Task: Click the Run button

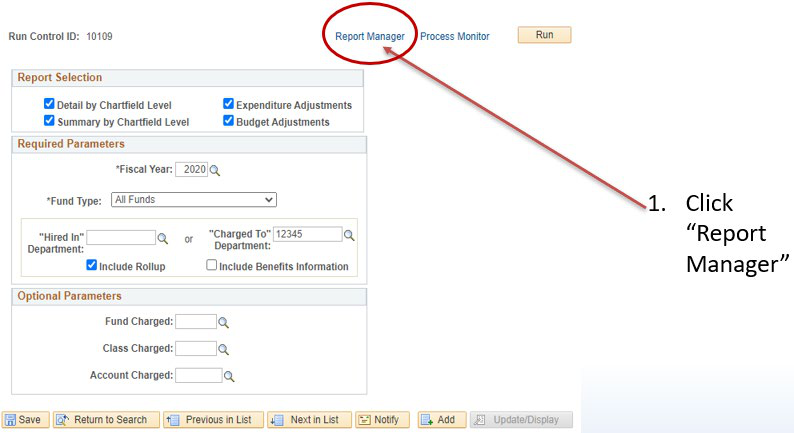Action: point(544,35)
